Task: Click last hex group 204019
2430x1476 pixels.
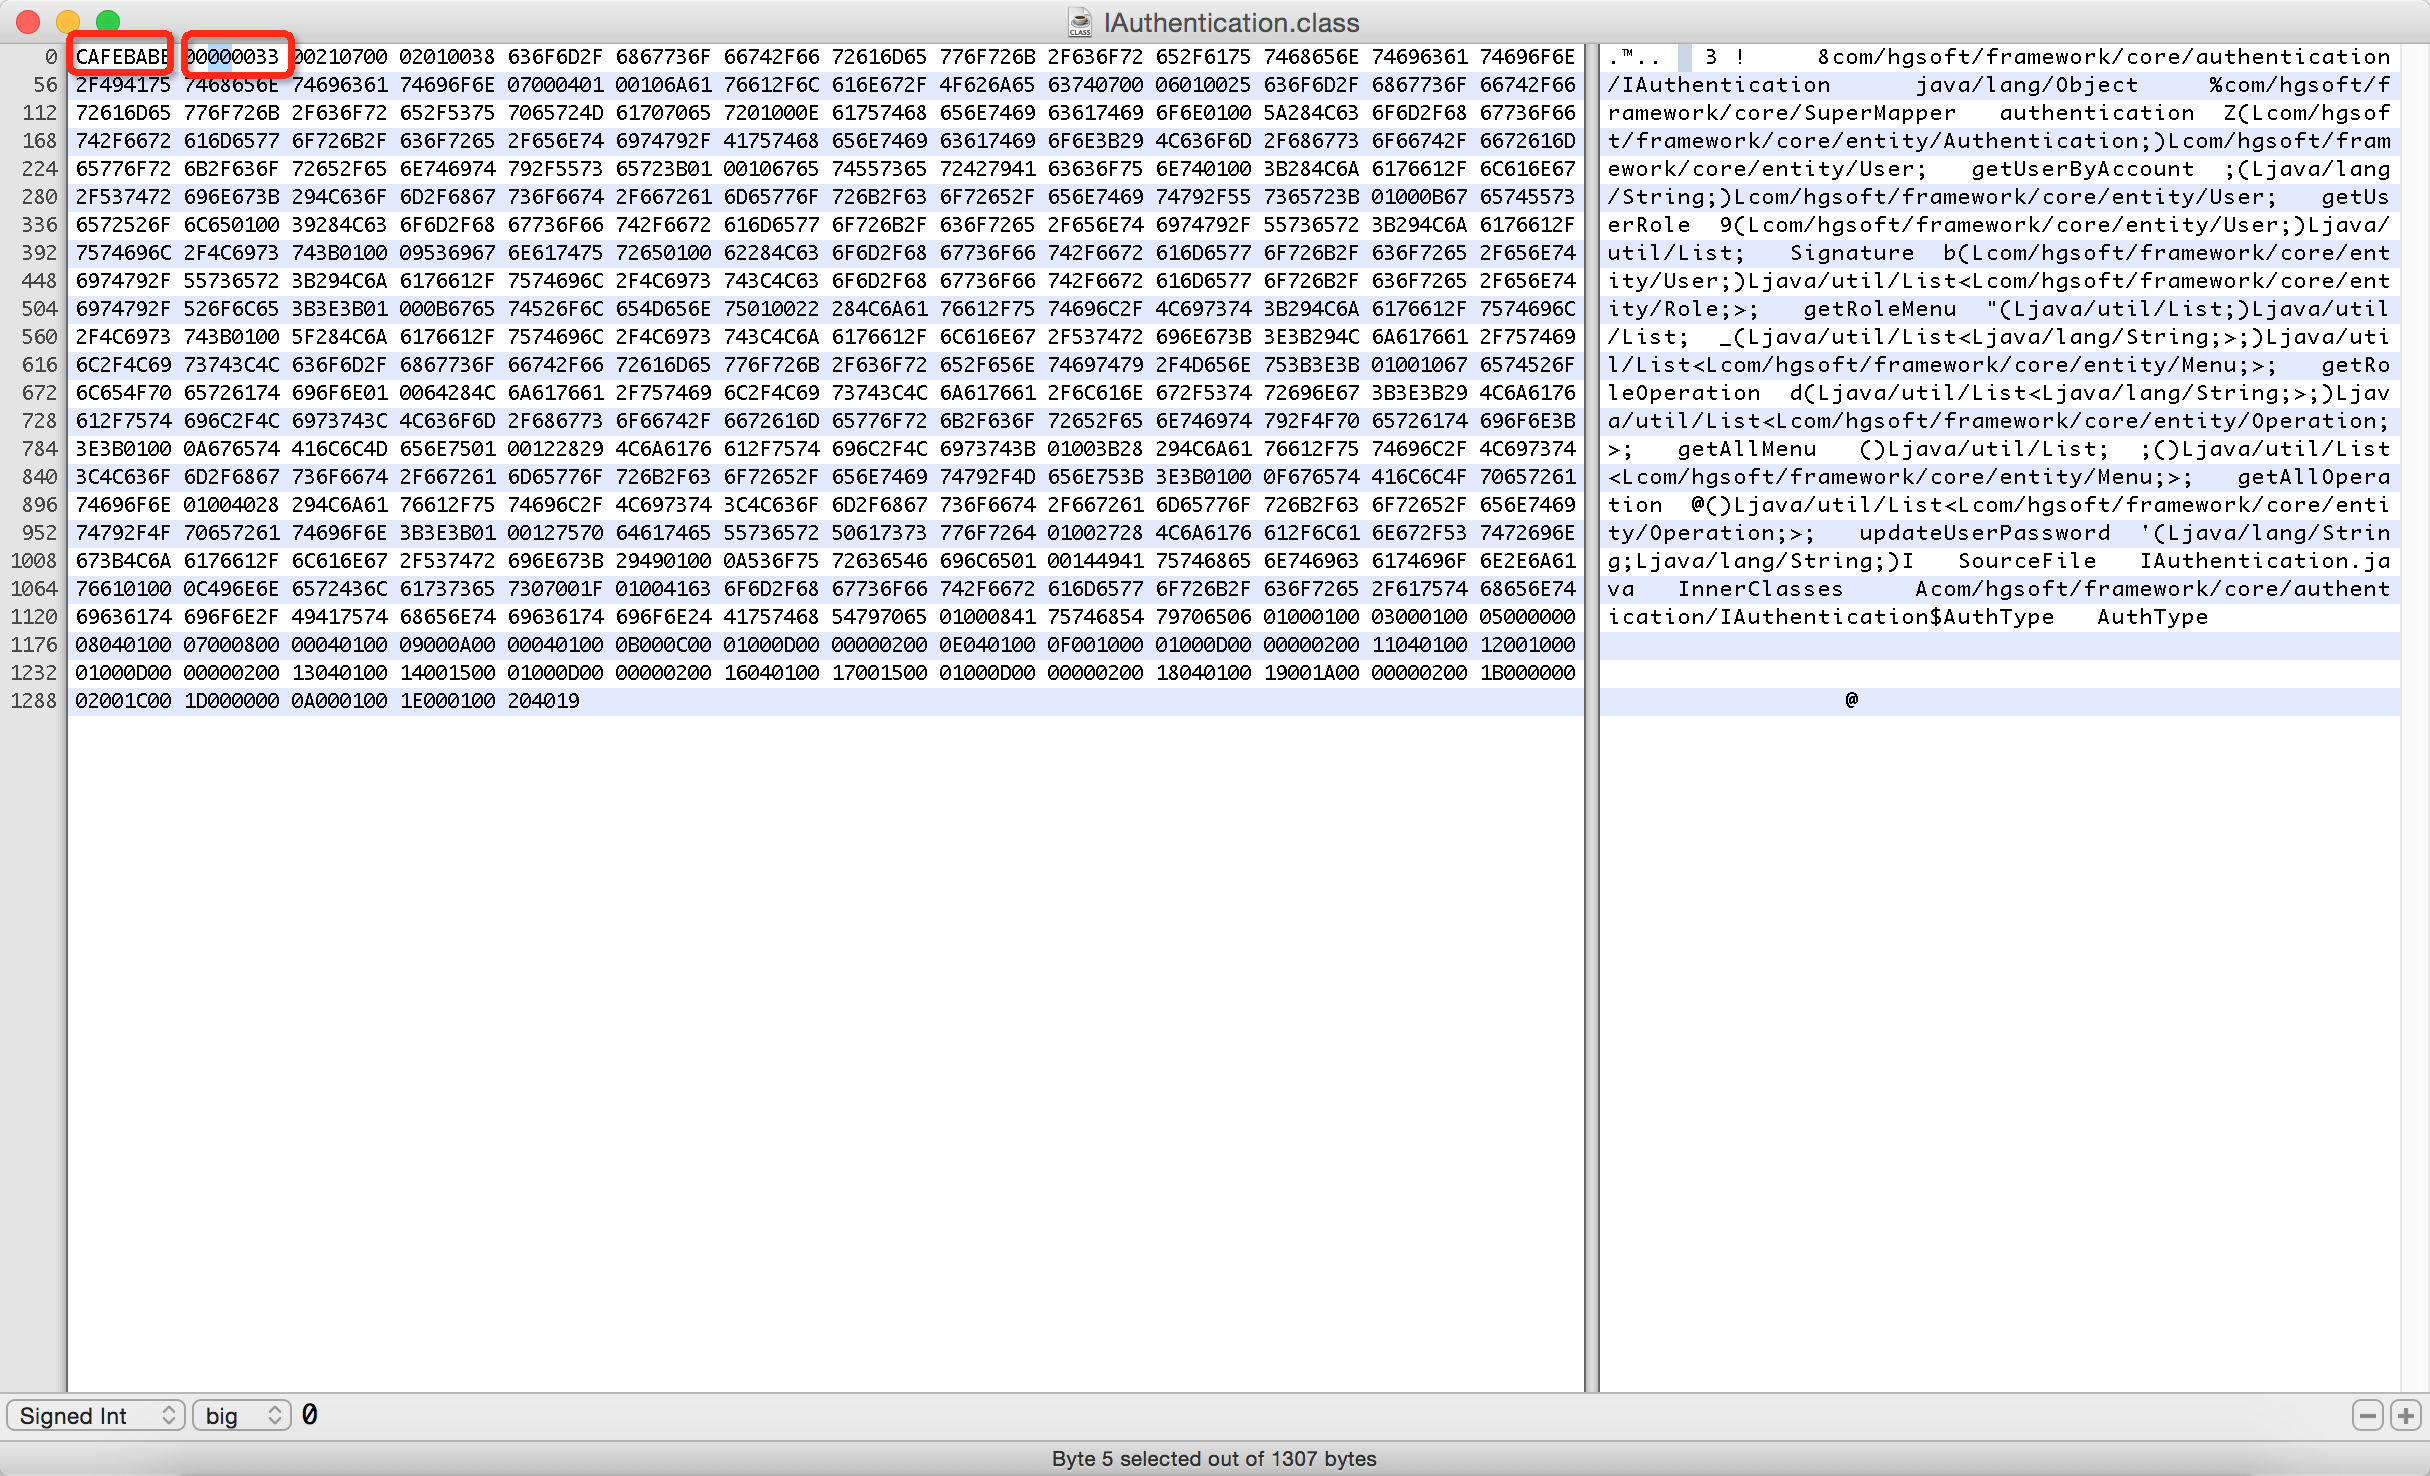Action: pos(543,701)
